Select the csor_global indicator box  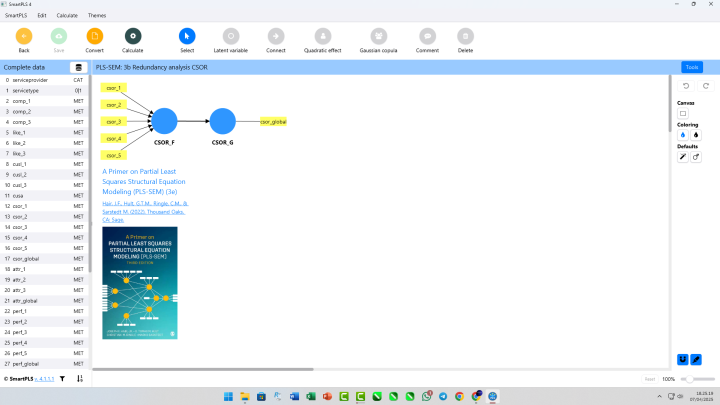(273, 122)
